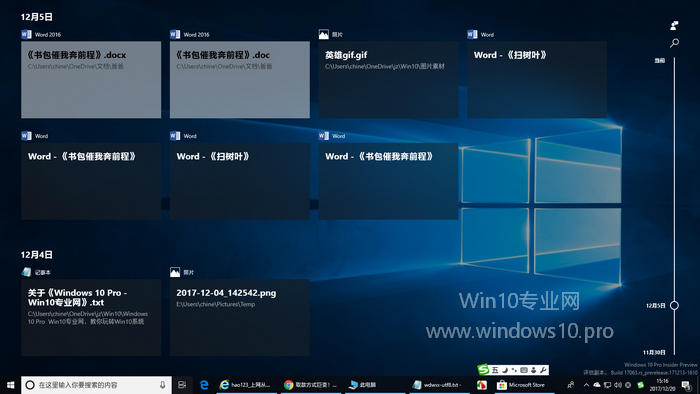Toggle the moon icon on IME bar

[505, 370]
